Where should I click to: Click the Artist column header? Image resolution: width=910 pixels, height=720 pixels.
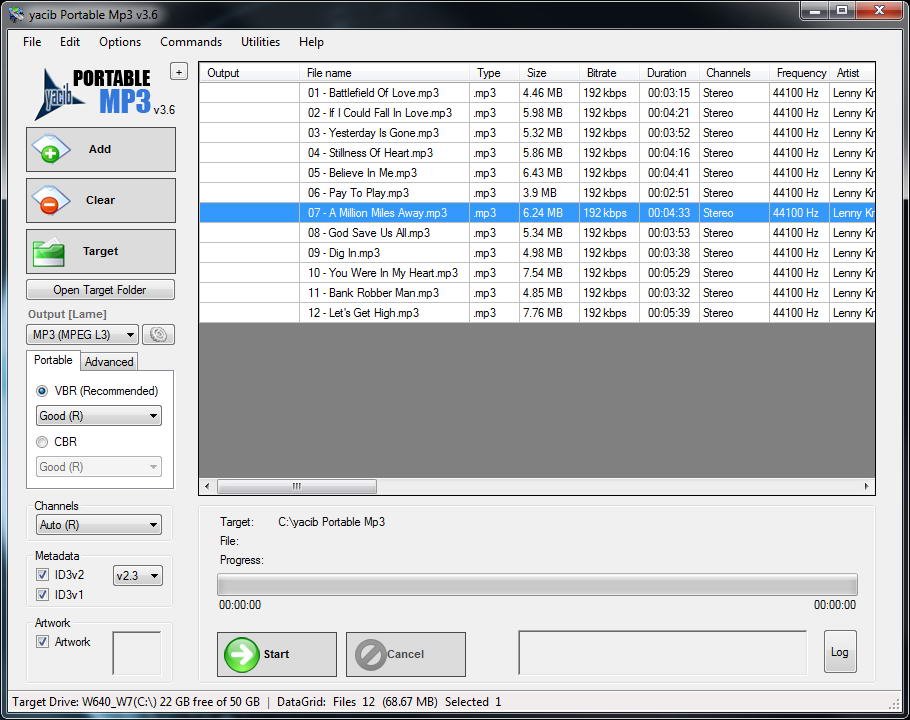coord(852,73)
